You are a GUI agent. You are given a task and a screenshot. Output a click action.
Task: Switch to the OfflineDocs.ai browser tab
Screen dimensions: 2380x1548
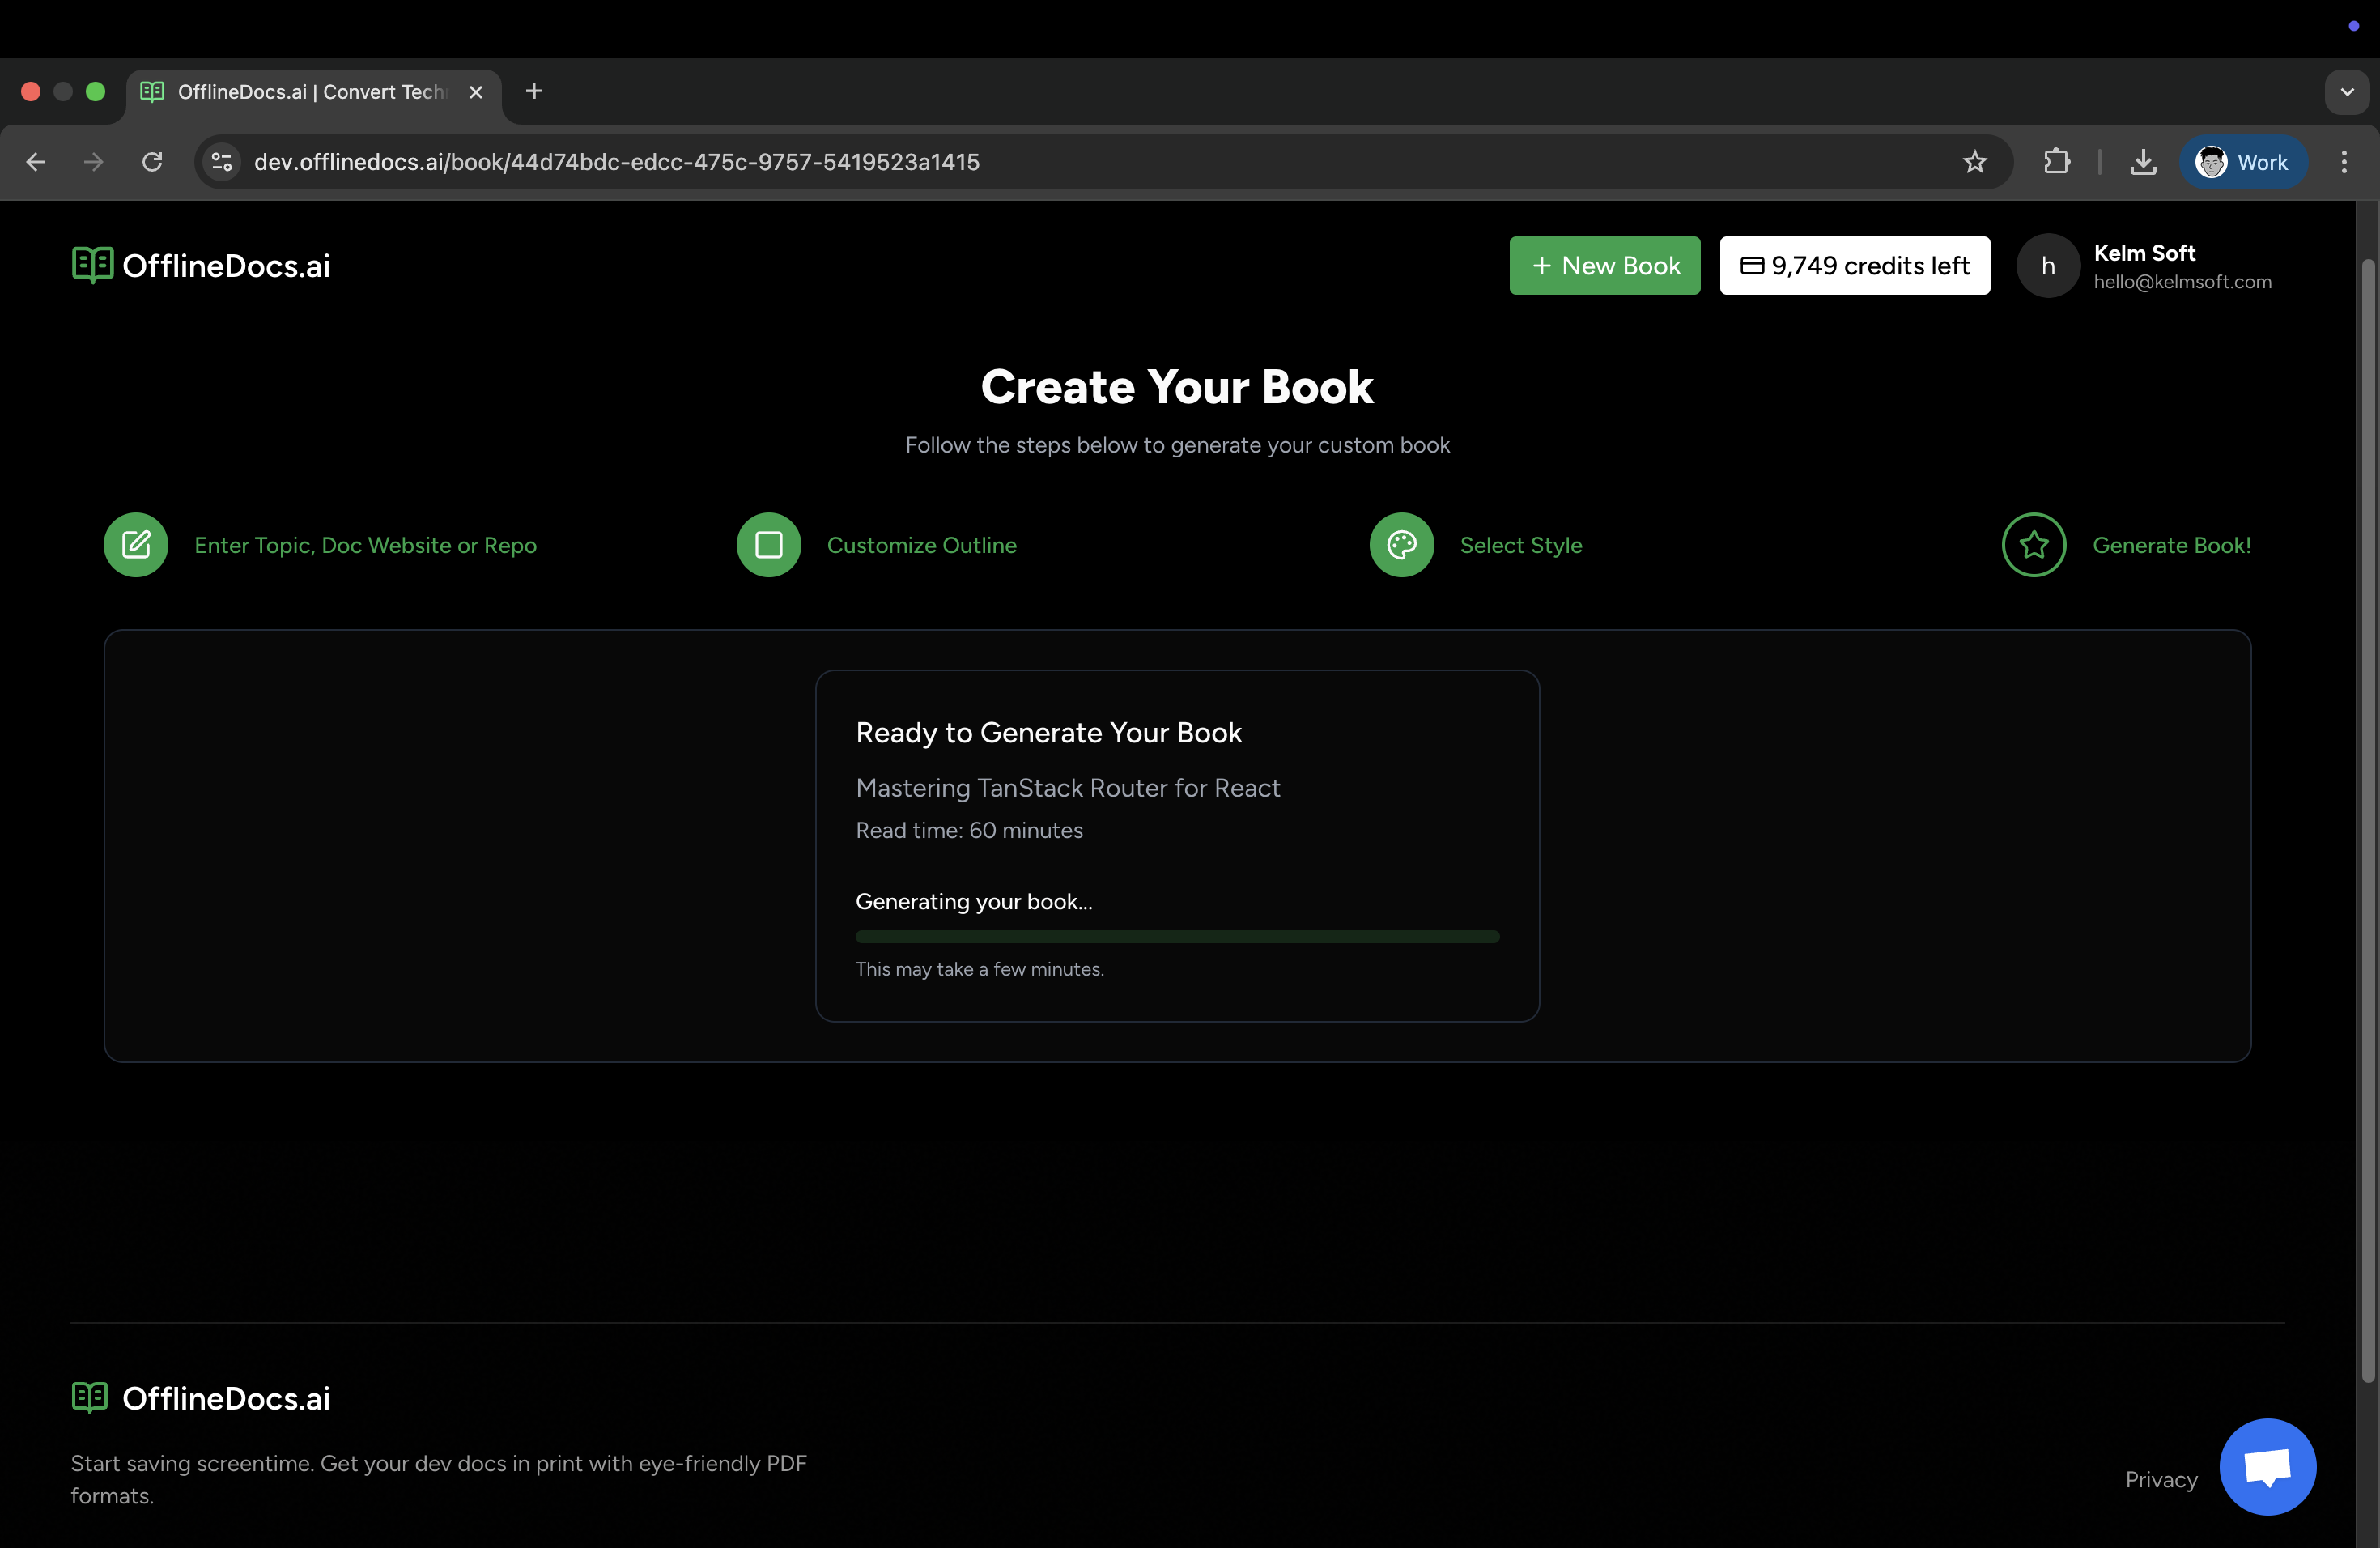coord(300,92)
